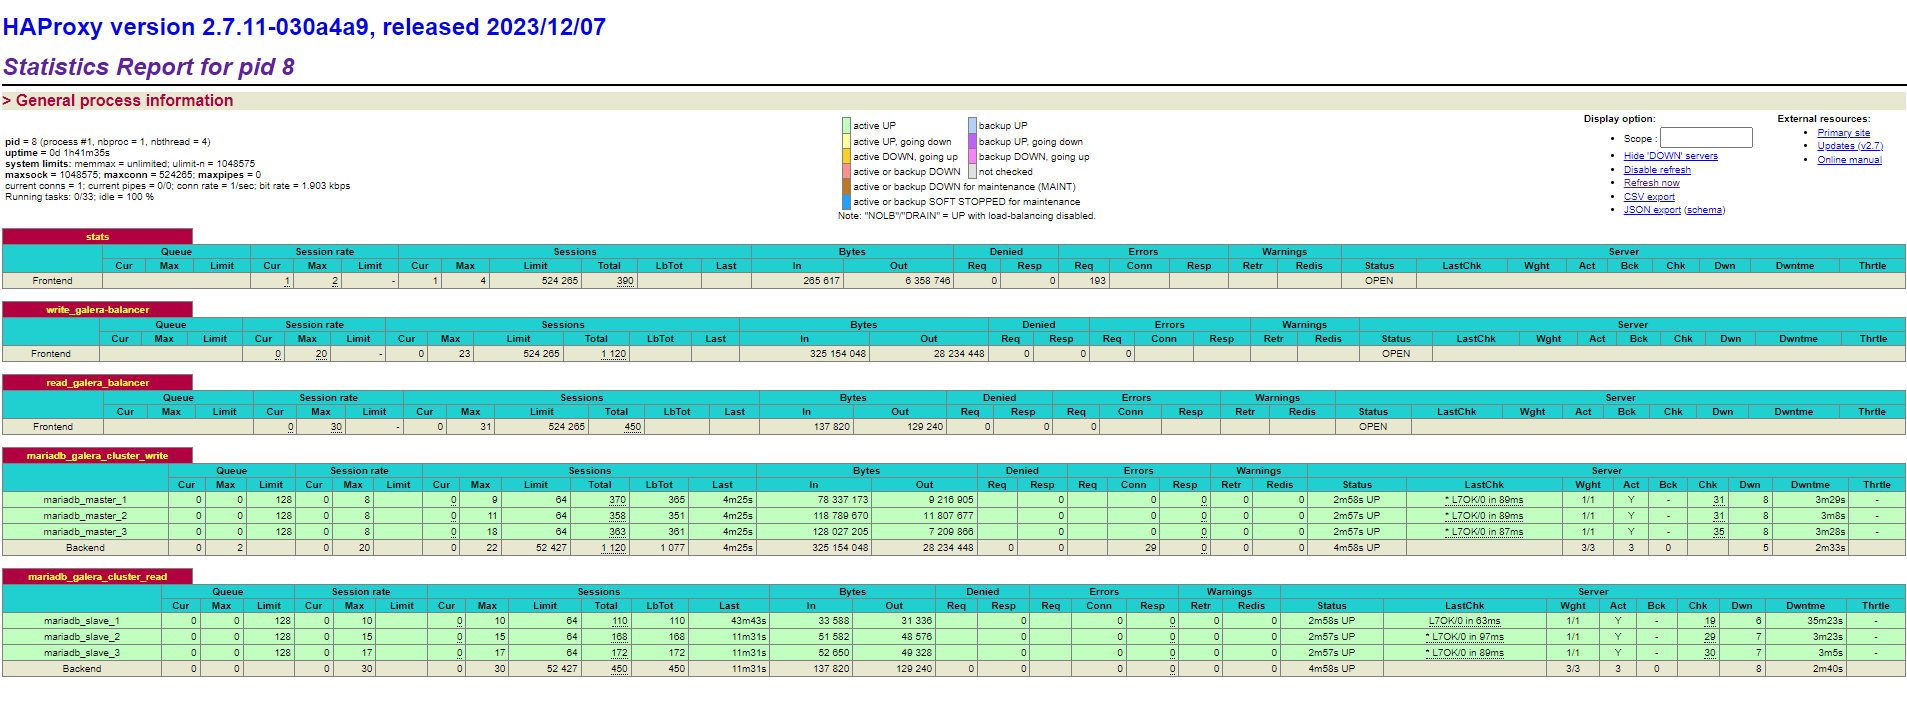Click the 'L7OK/0 in 97ms' last check cell
1907x723 pixels.
(1464, 637)
